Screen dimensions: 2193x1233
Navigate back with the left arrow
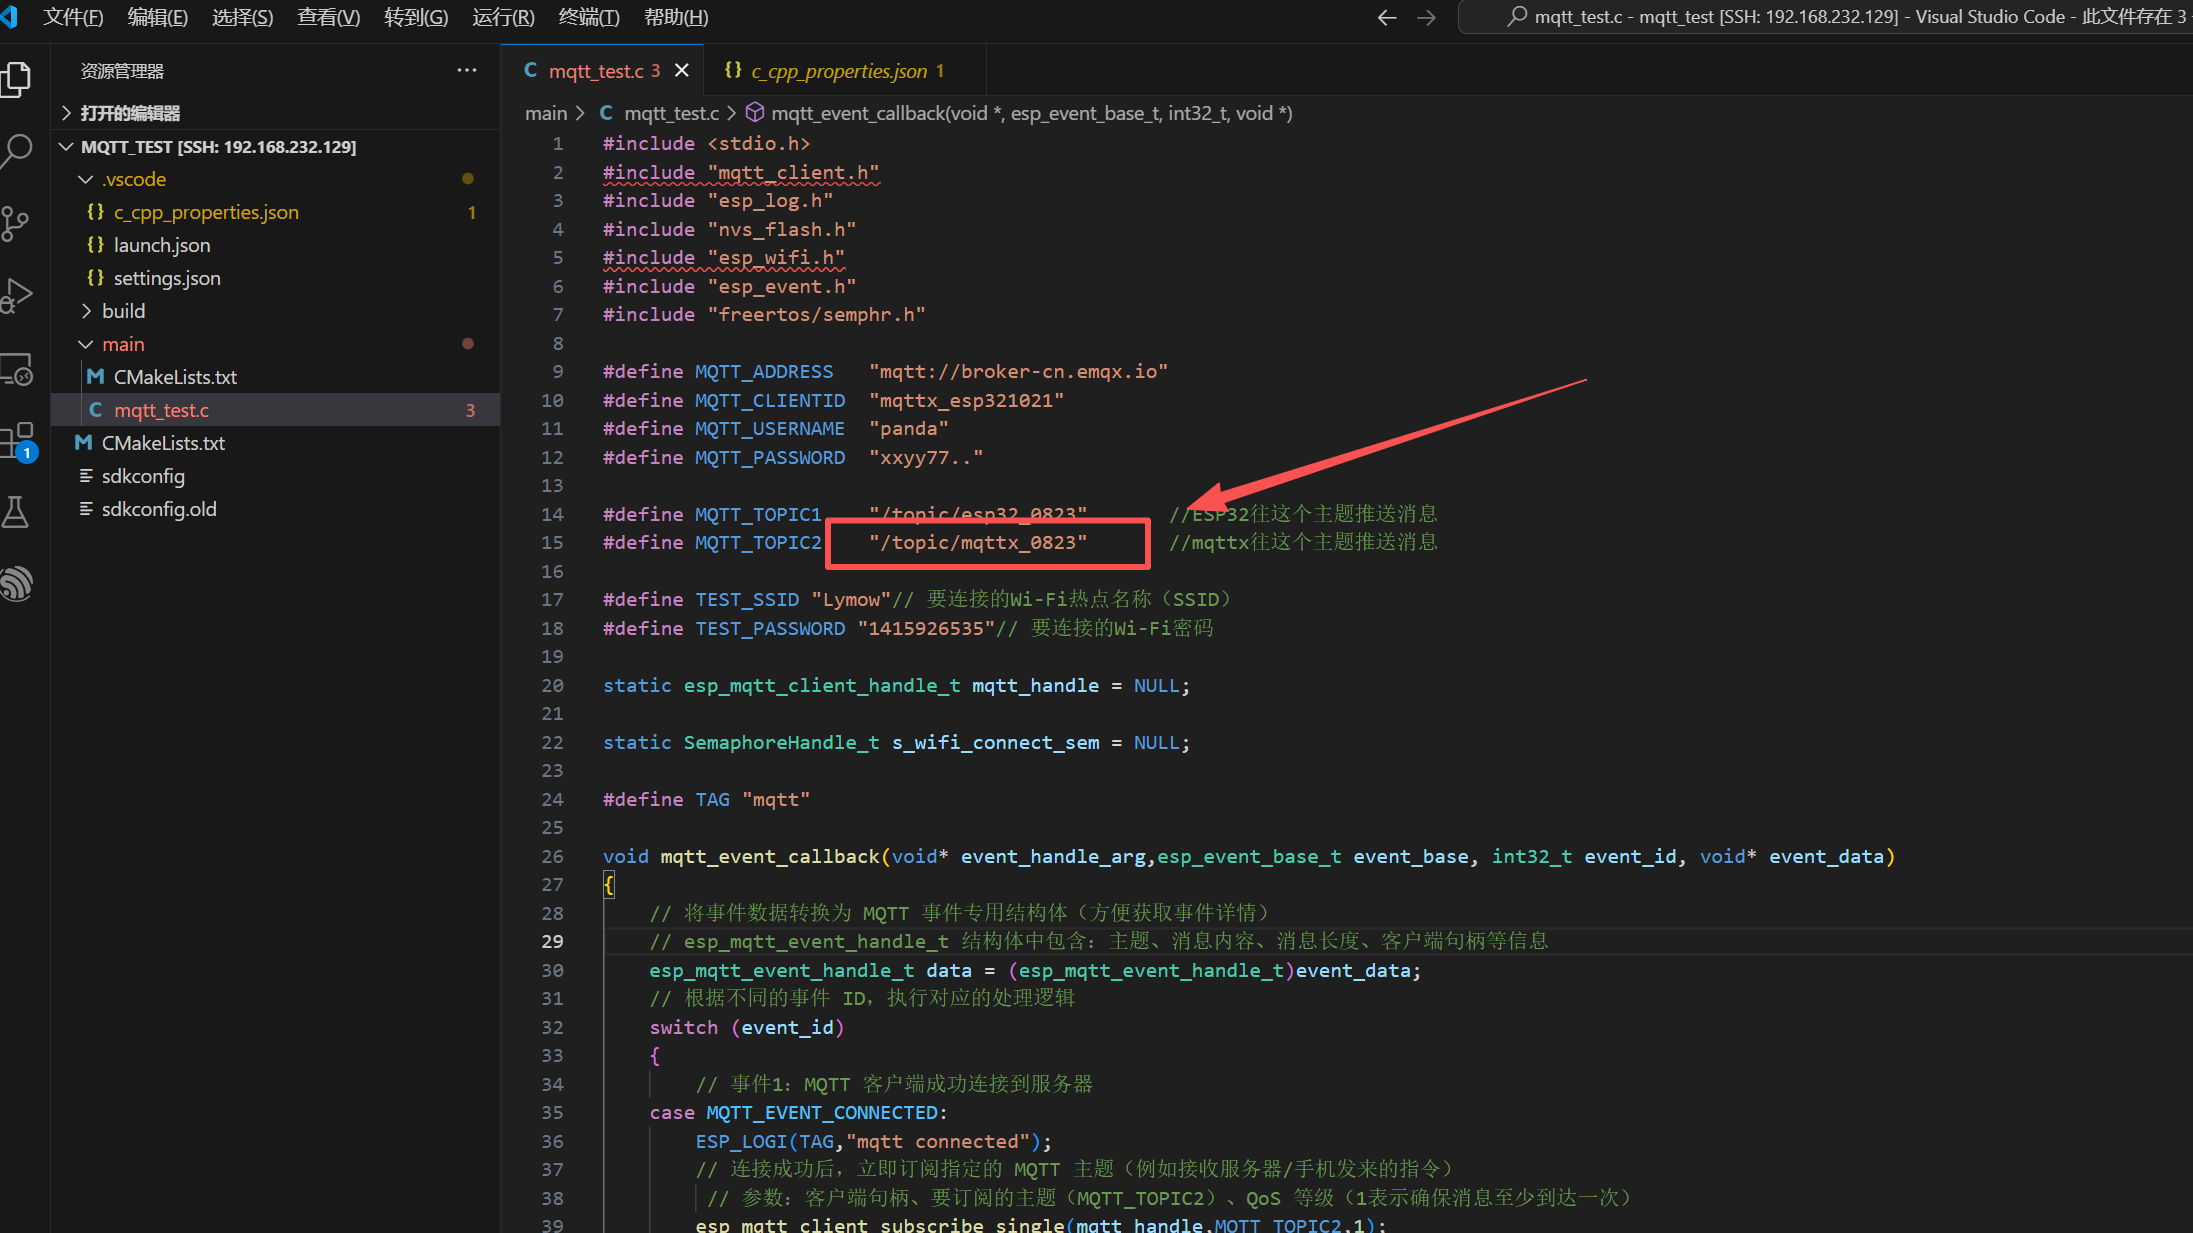click(1386, 17)
